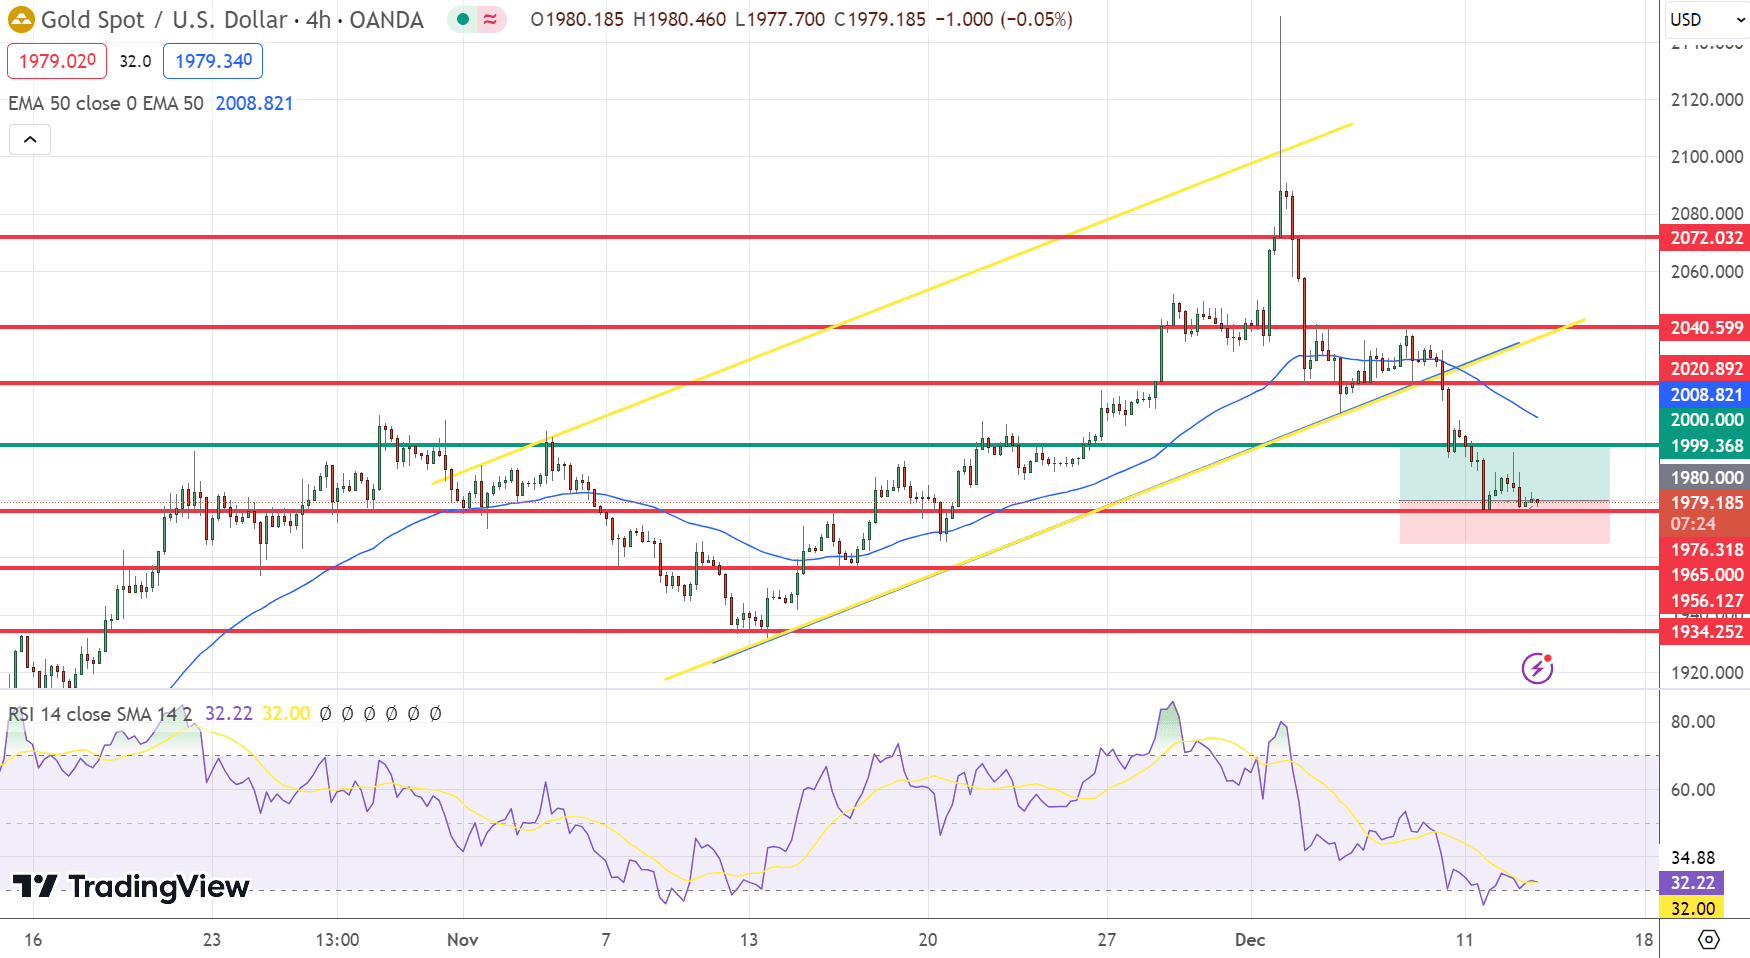Image resolution: width=1750 pixels, height=958 pixels.
Task: Click the 1976.318 red price label
Action: click(1705, 550)
